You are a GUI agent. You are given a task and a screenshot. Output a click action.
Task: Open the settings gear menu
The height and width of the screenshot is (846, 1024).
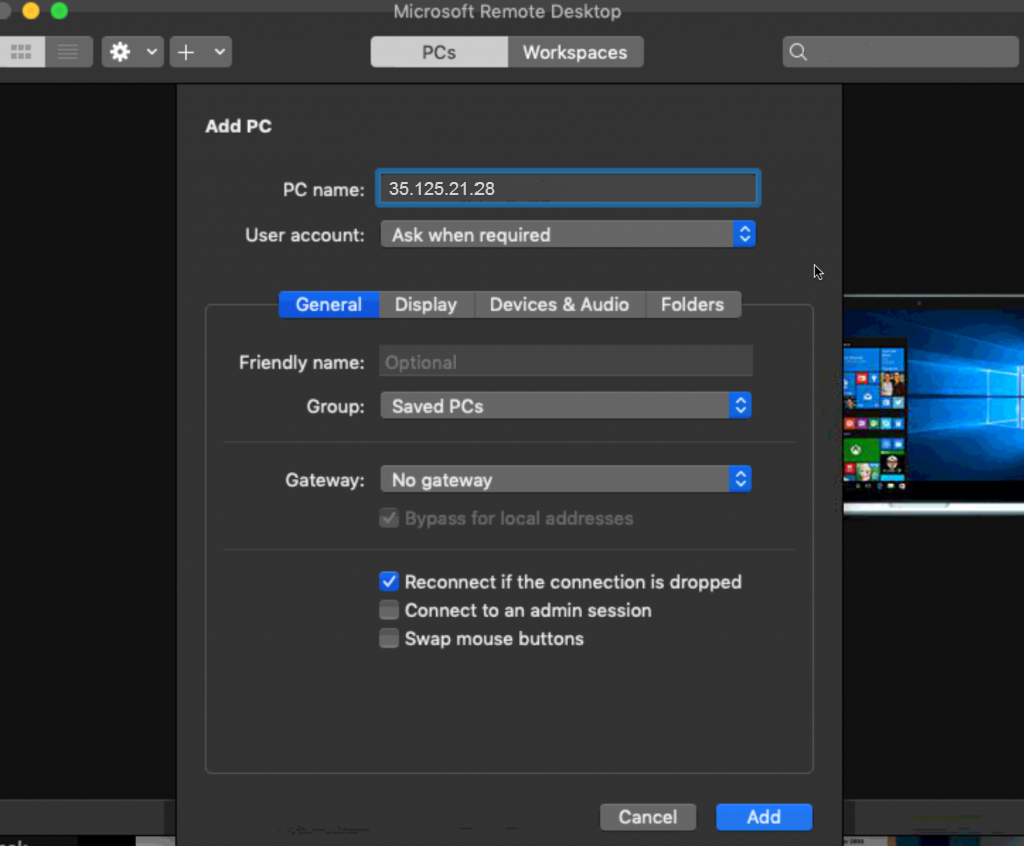point(121,52)
